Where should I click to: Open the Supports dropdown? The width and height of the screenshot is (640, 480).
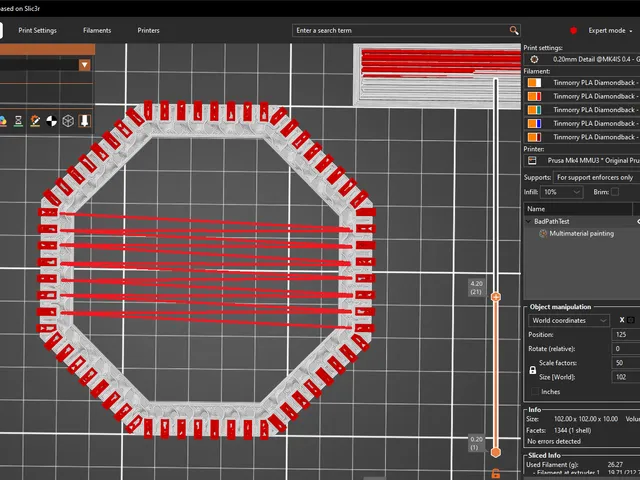tap(597, 178)
